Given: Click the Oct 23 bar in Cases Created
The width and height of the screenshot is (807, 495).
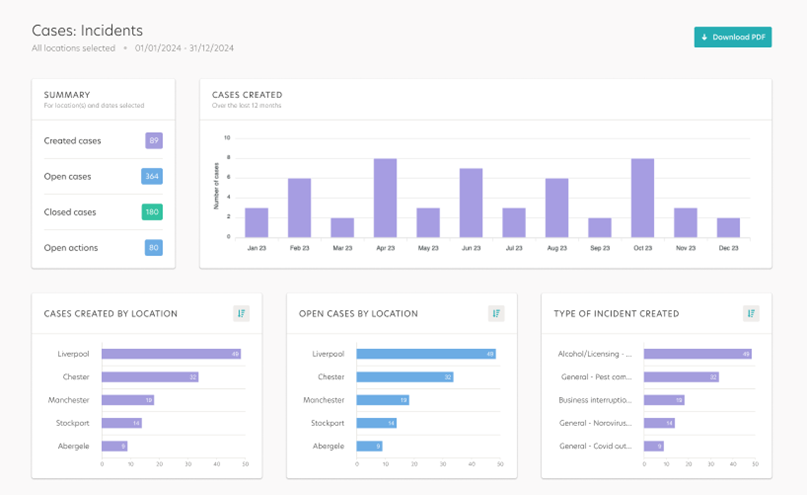Looking at the screenshot, I should (642, 198).
